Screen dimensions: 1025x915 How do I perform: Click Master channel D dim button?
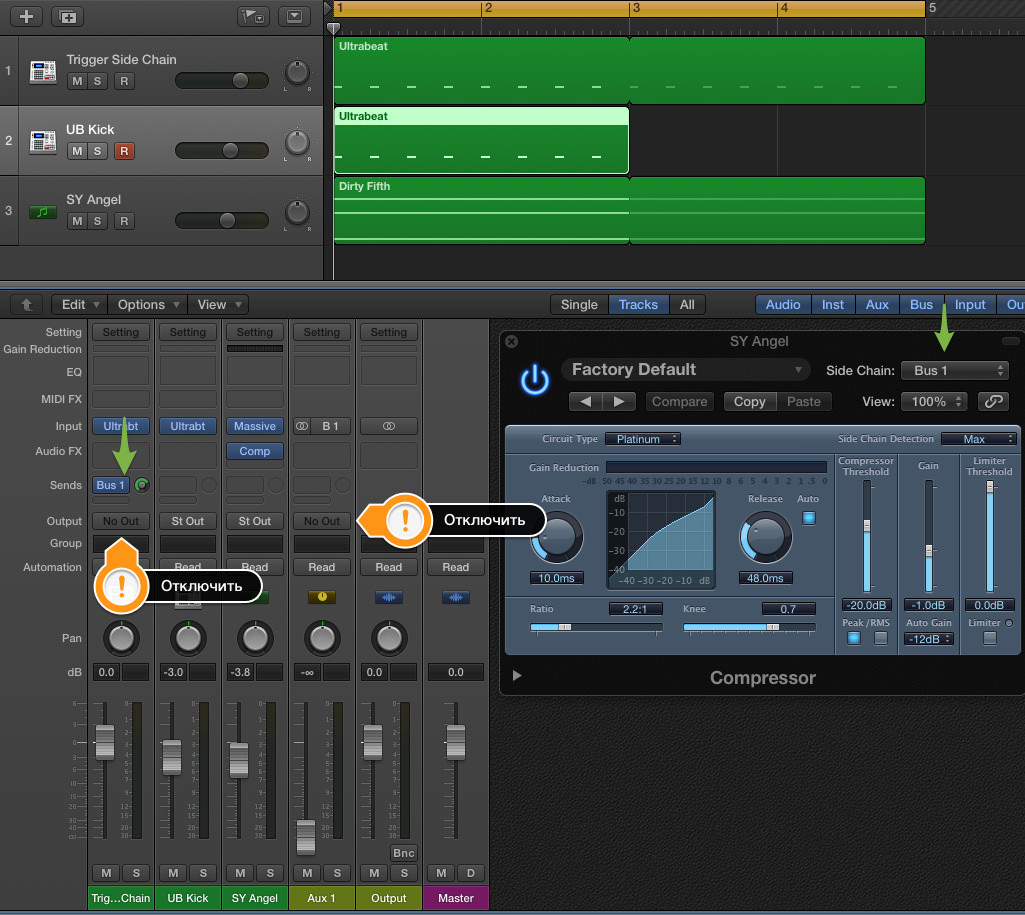471,873
